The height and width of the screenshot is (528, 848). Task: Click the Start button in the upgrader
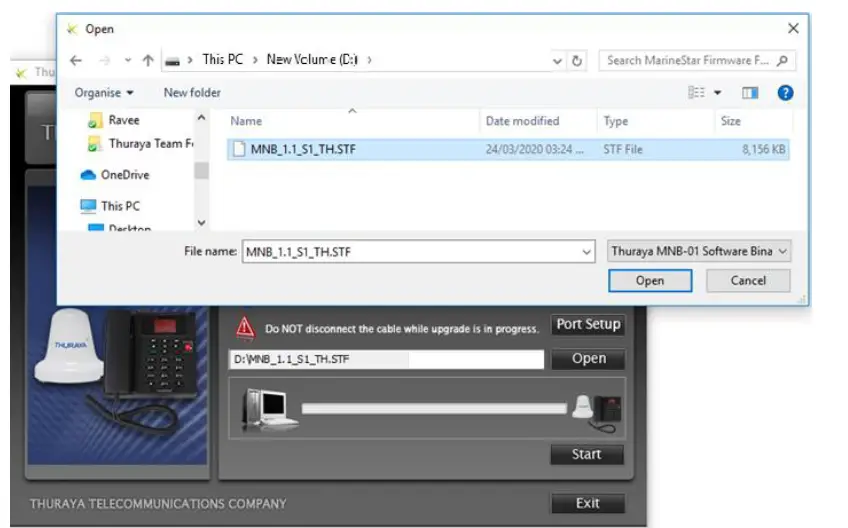587,454
